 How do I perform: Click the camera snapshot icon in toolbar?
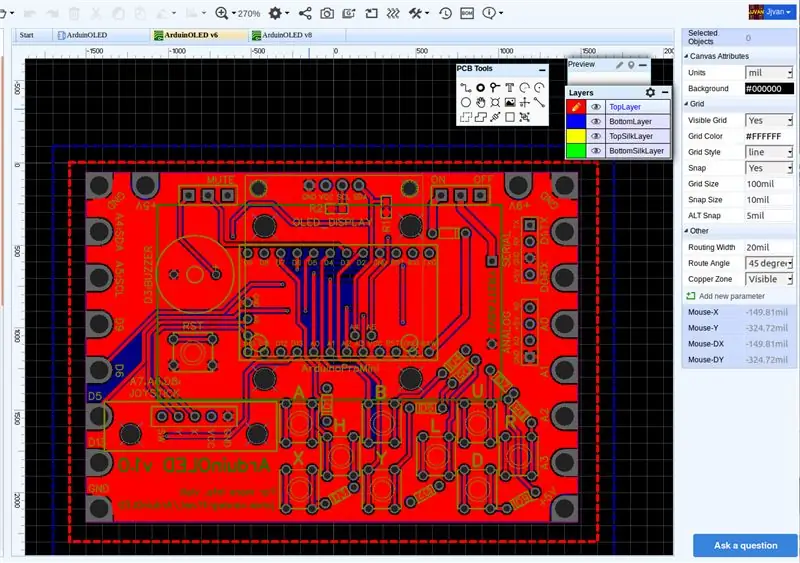[327, 13]
